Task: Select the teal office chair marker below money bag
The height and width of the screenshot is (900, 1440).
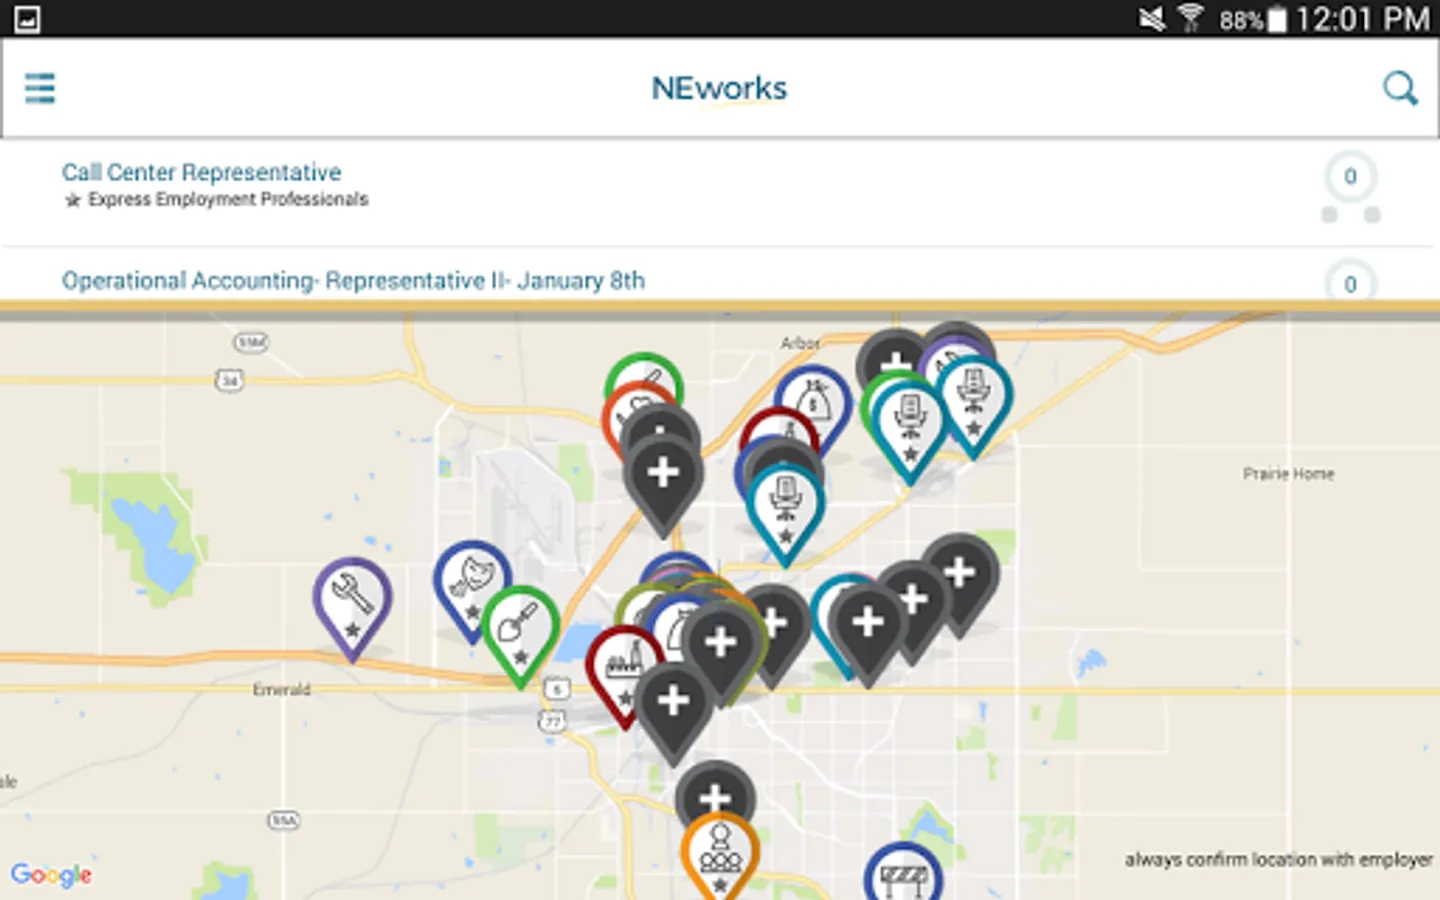Action: point(786,514)
